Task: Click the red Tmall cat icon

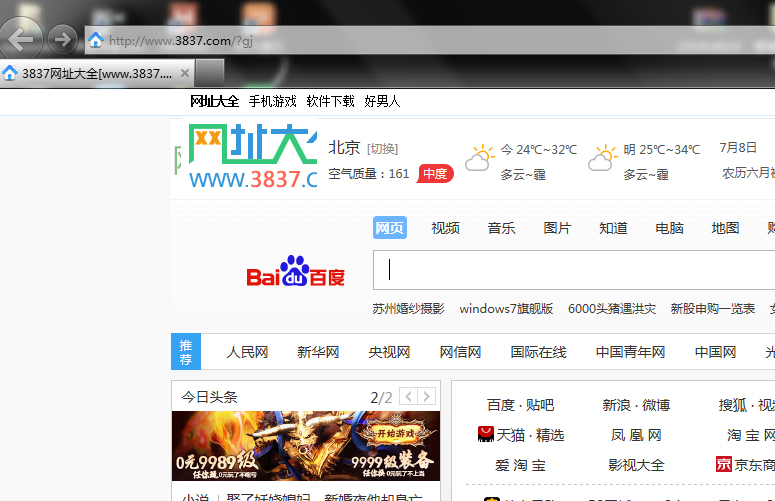Action: click(486, 434)
